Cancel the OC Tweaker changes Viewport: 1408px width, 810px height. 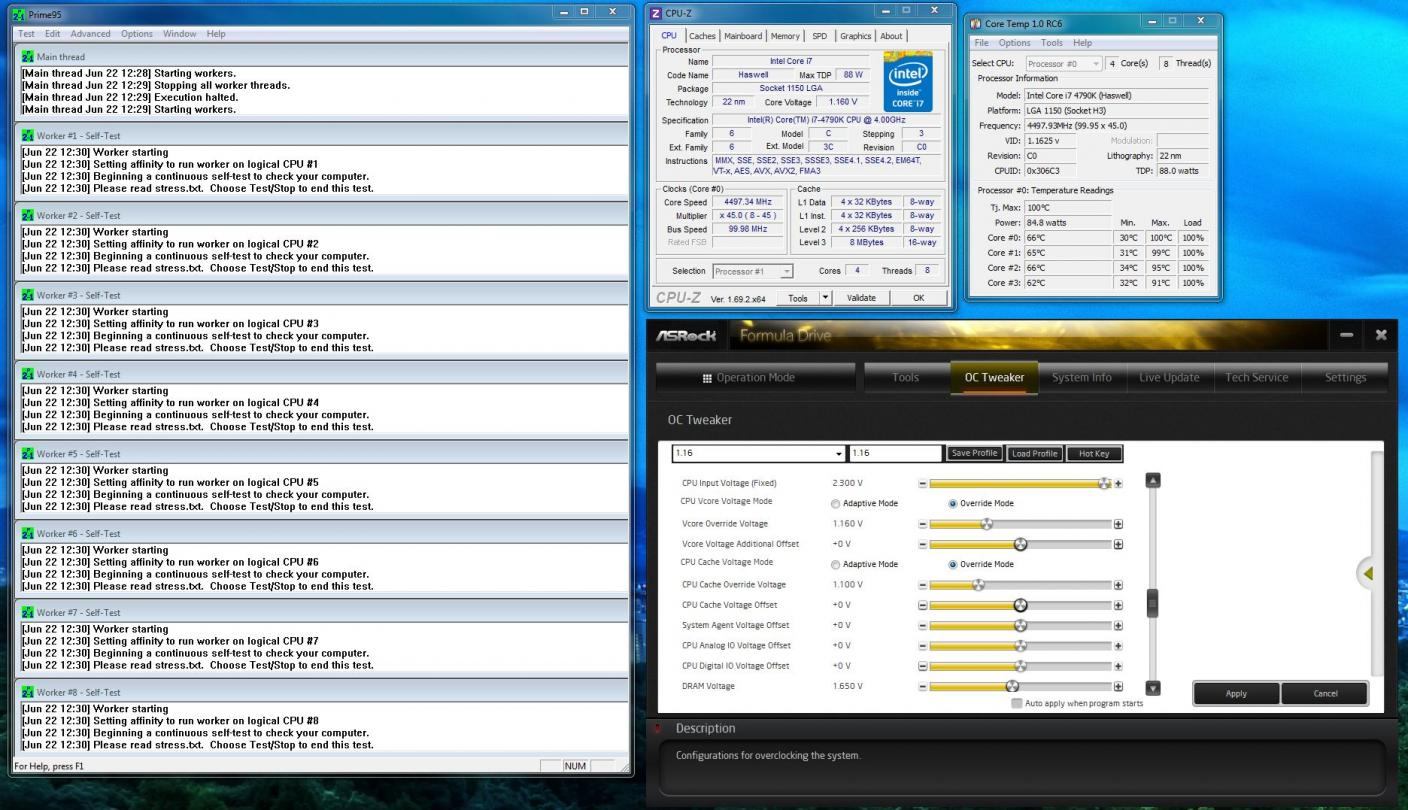[1325, 693]
